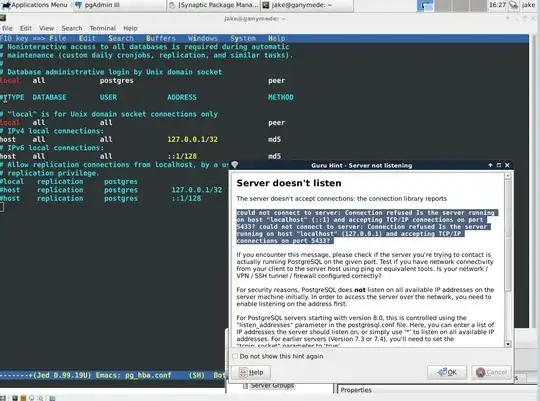This screenshot has height=401, width=540.
Task: Click the hint text vertical scrollbar
Action: [508, 260]
